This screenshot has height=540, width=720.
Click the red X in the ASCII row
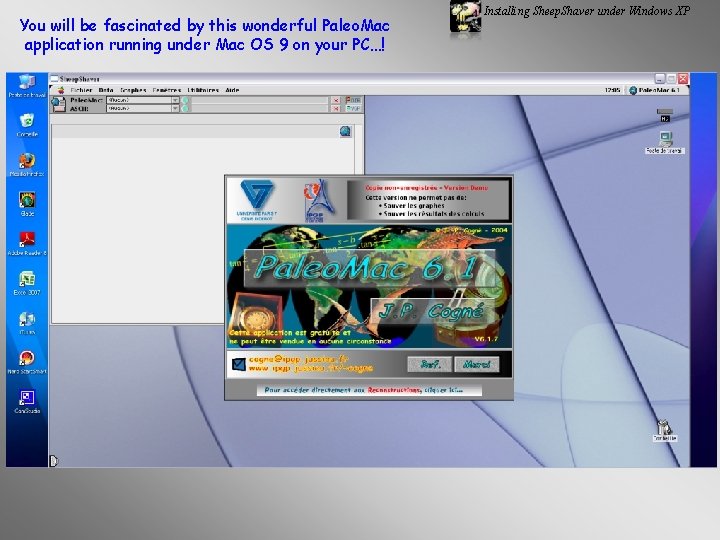click(336, 108)
